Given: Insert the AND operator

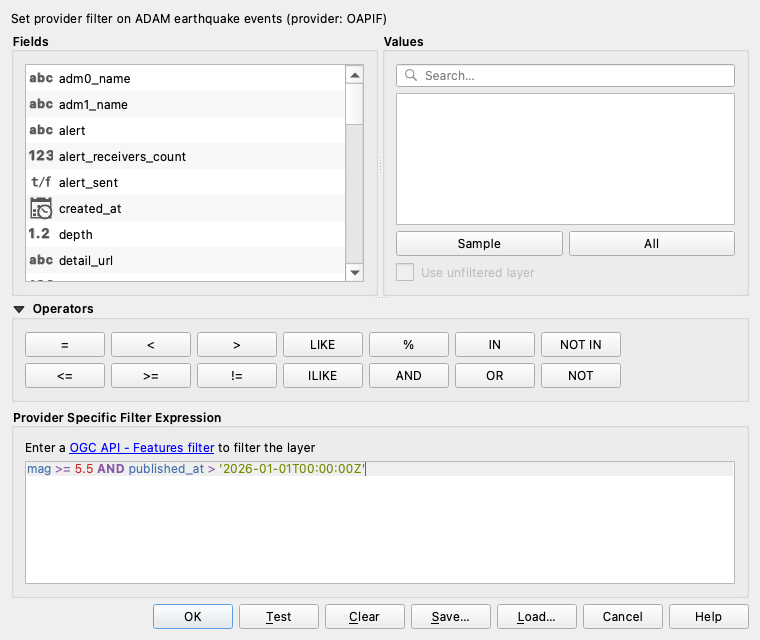Looking at the screenshot, I should pos(409,376).
